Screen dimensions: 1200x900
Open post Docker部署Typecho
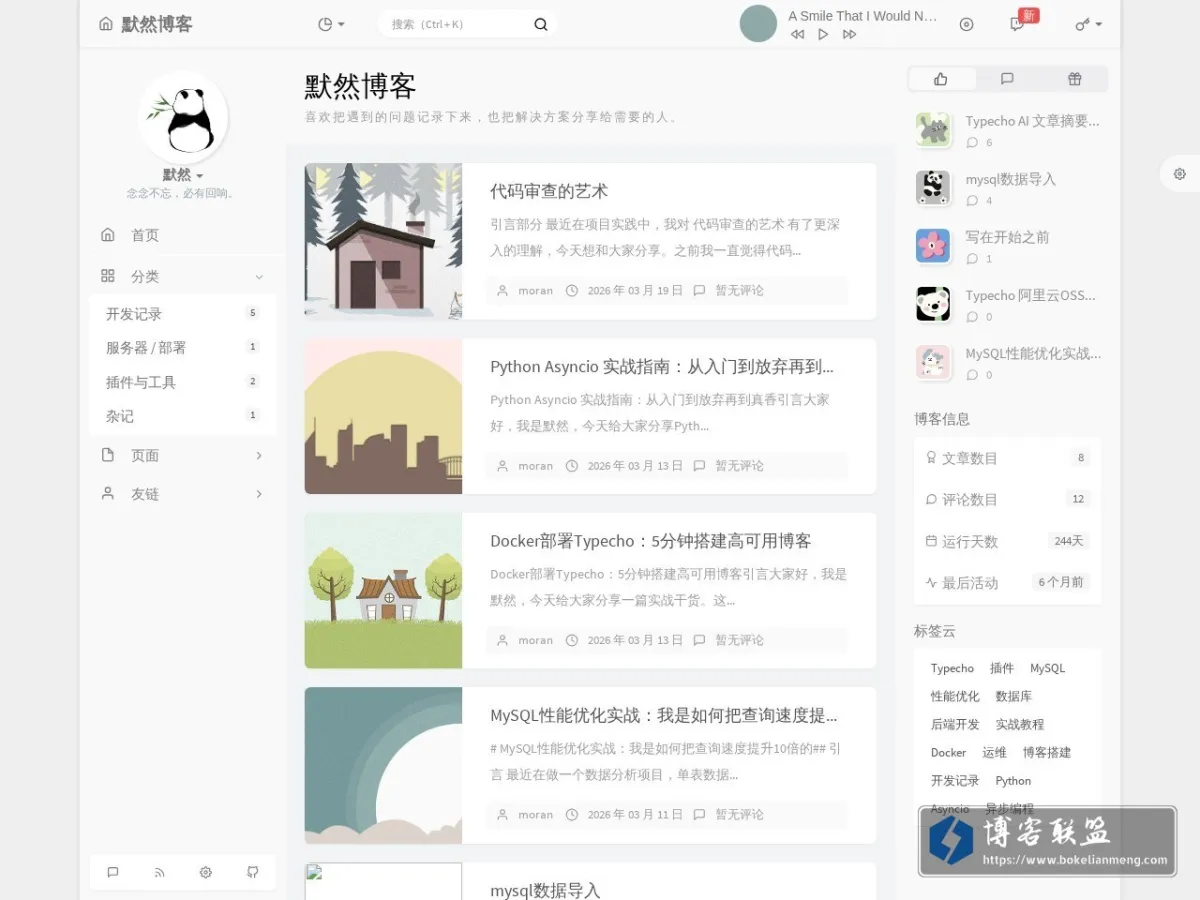[x=650, y=541]
